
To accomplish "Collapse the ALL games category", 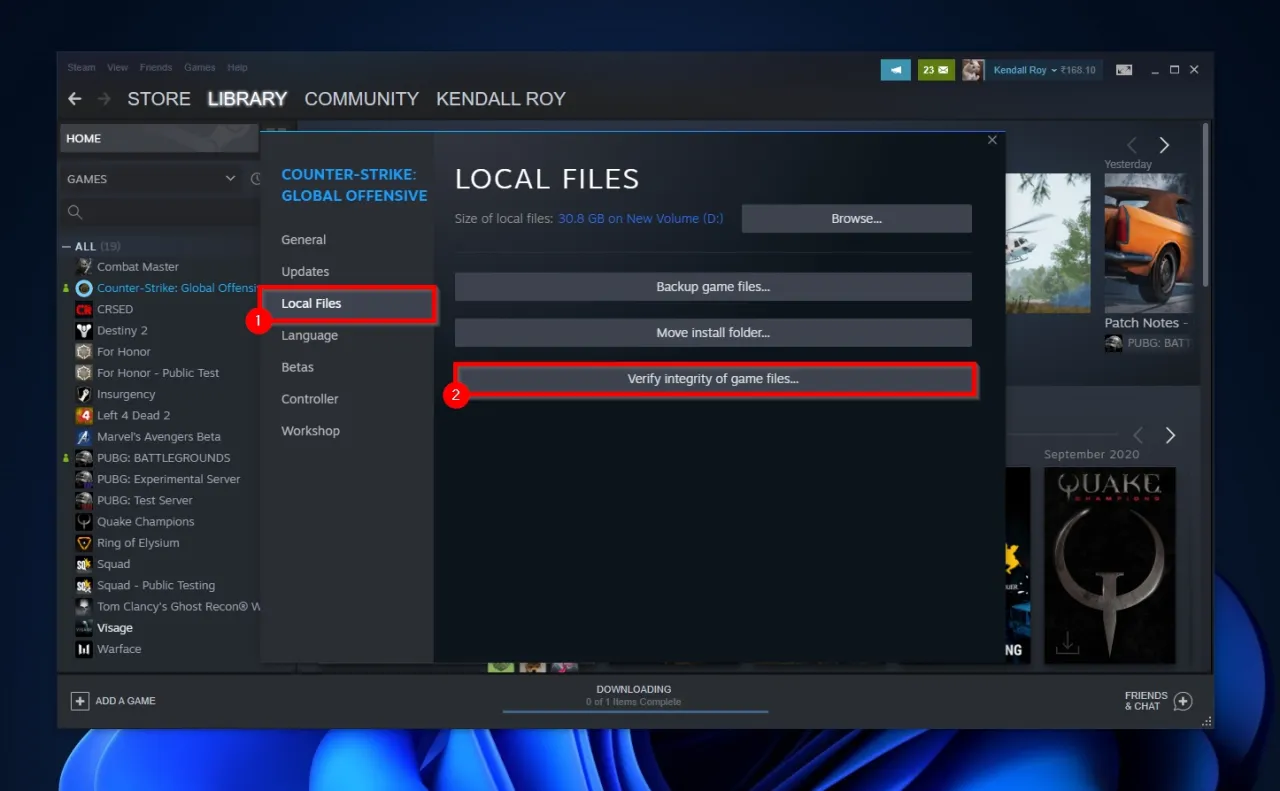I will 67,246.
